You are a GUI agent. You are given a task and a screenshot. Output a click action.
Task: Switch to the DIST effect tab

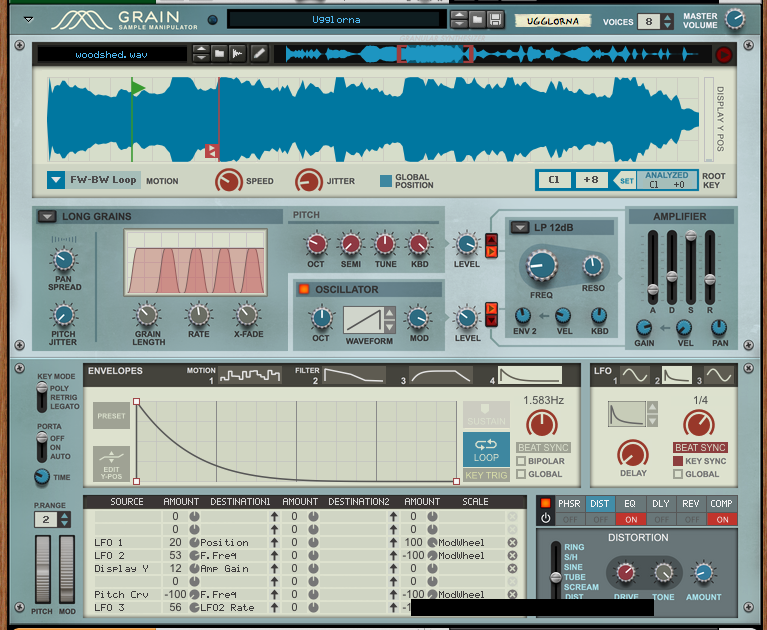599,504
